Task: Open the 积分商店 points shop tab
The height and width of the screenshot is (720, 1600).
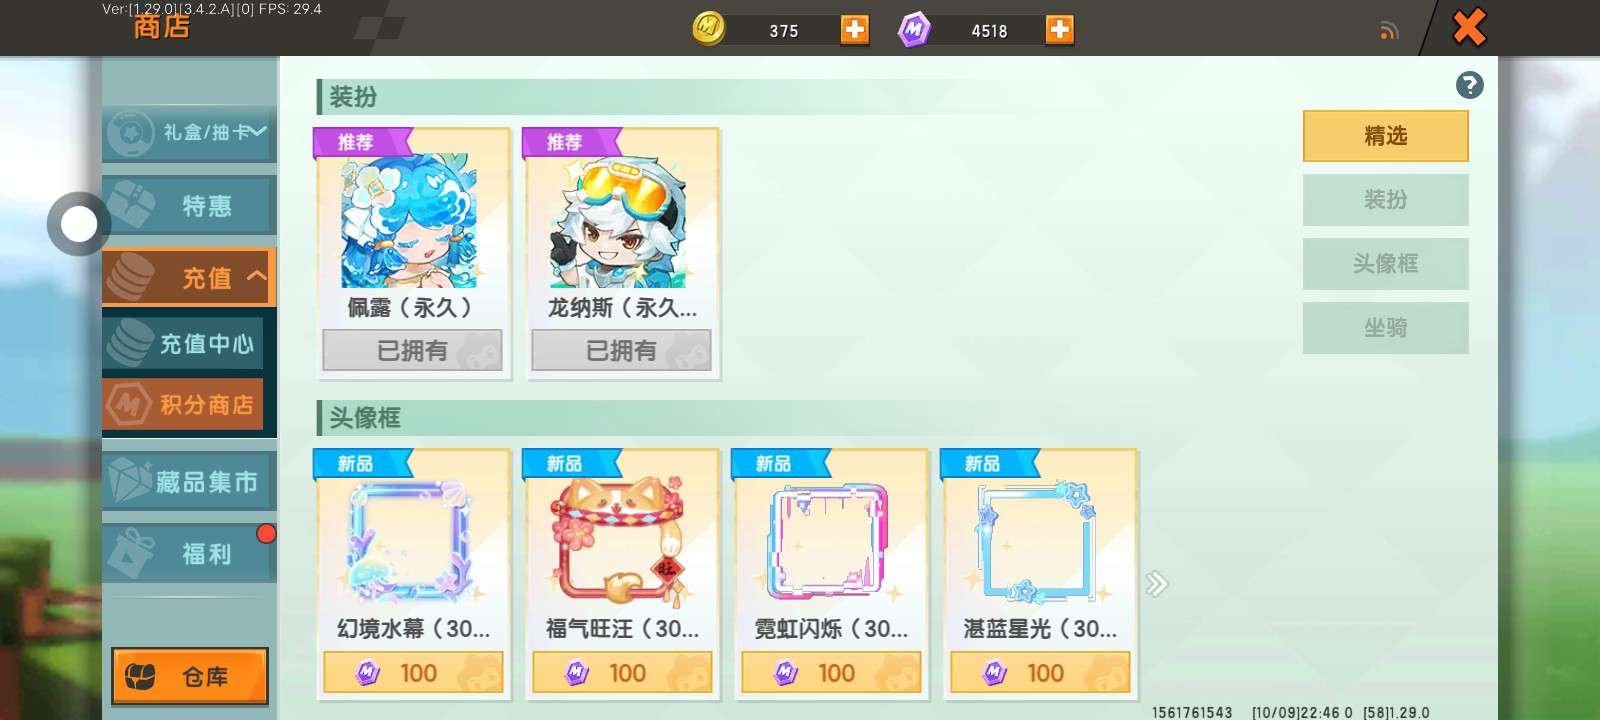Action: 183,404
